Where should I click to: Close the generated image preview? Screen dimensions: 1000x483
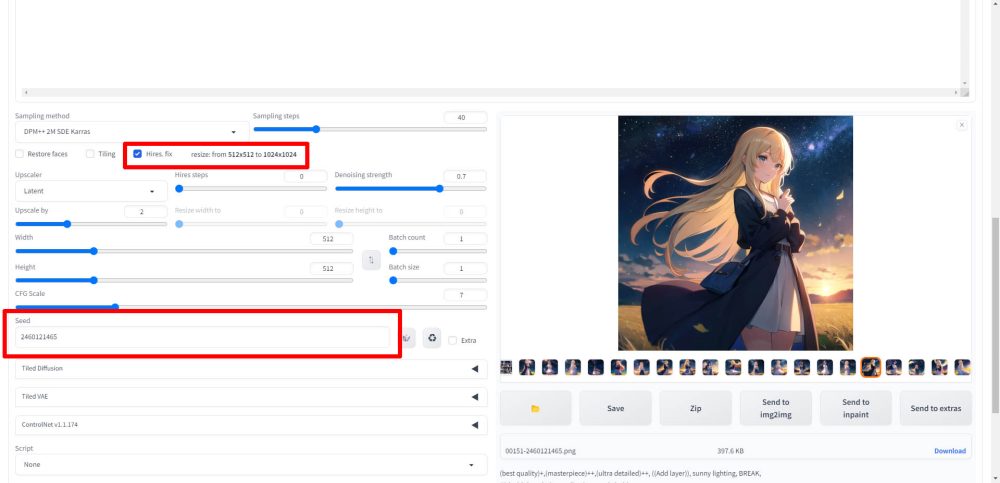[962, 125]
